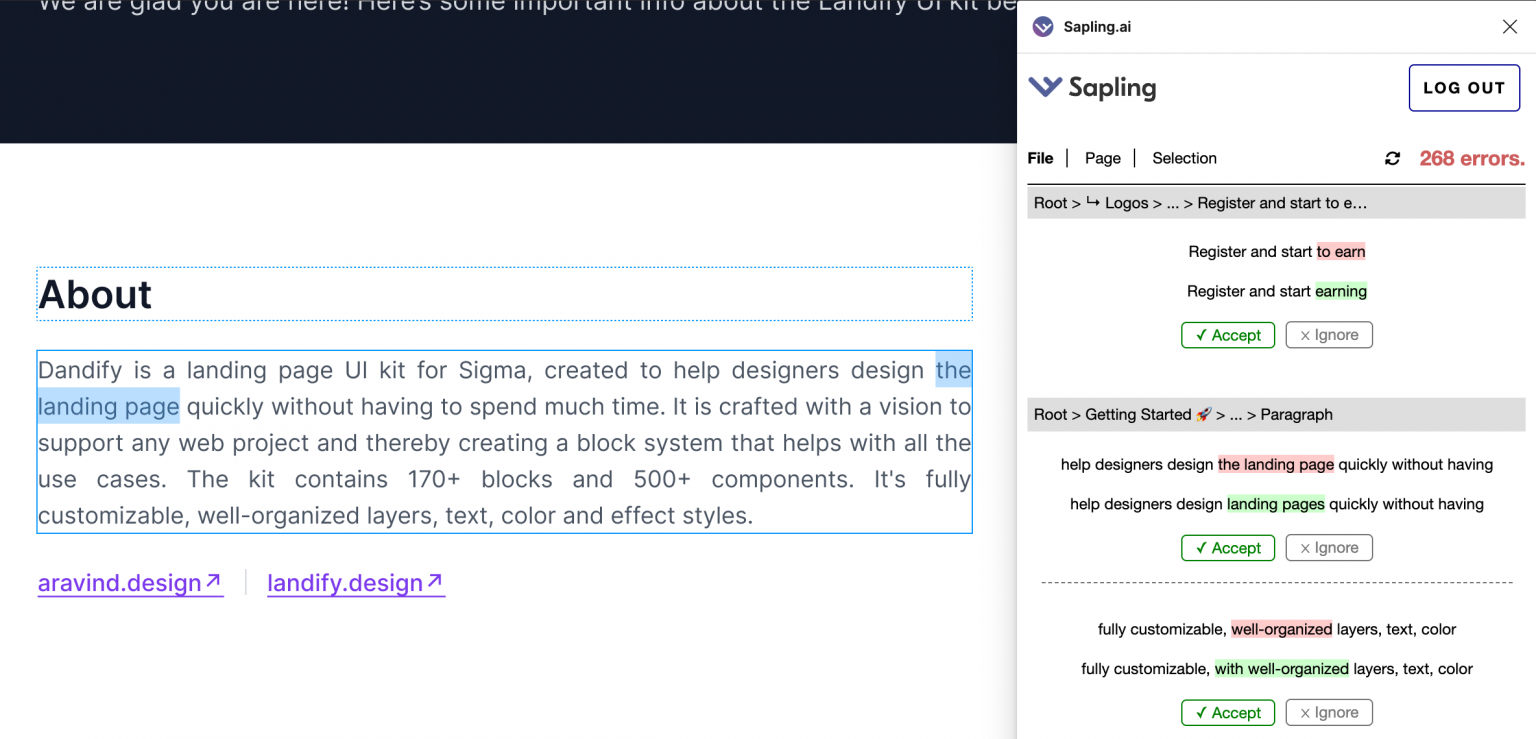Viewport: 1536px width, 739px height.
Task: Click the refresh icon to rescan errors
Action: point(1393,158)
